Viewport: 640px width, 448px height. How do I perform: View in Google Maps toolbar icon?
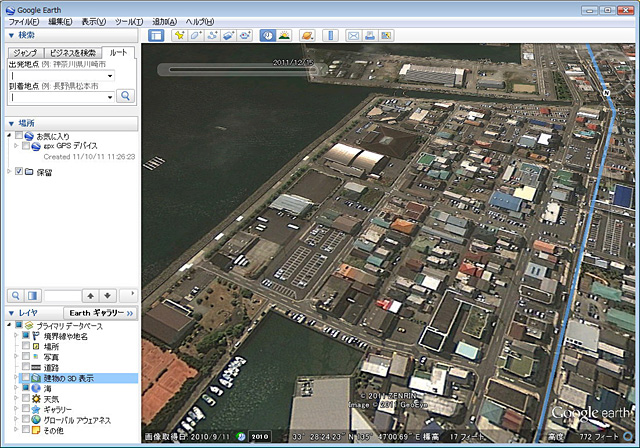point(386,35)
